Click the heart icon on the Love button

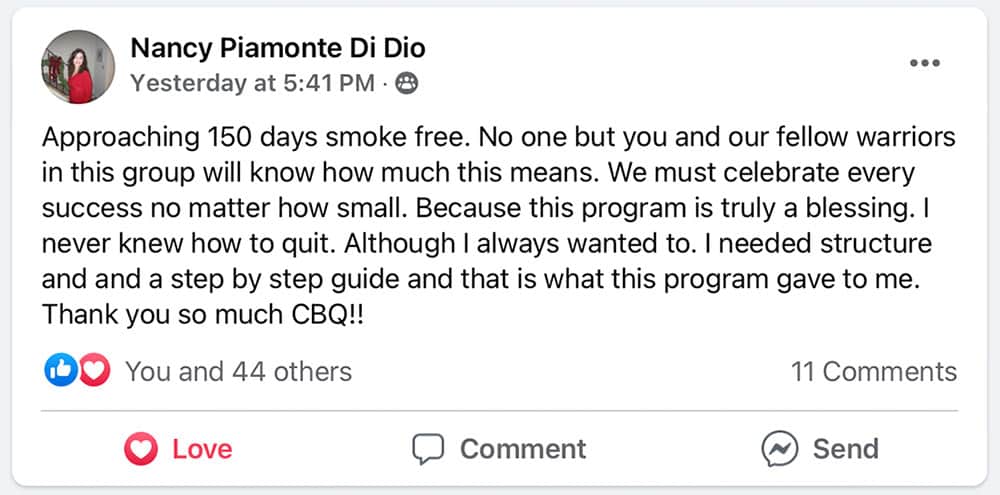tap(141, 449)
